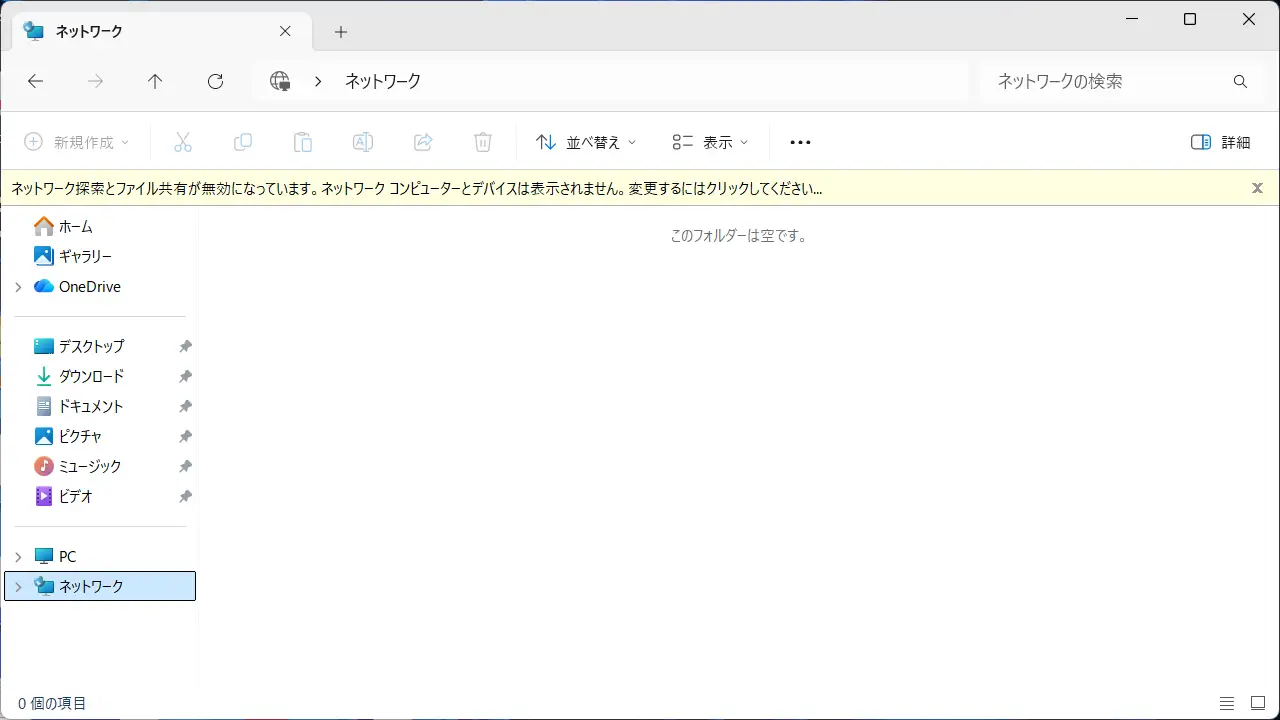Refresh the Network folder view
This screenshot has width=1280, height=720.
coord(215,82)
